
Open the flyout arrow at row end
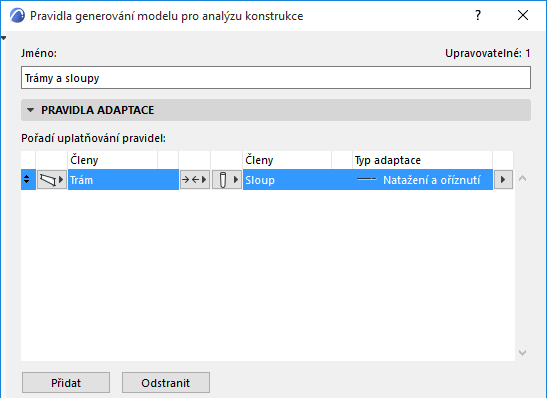point(503,180)
